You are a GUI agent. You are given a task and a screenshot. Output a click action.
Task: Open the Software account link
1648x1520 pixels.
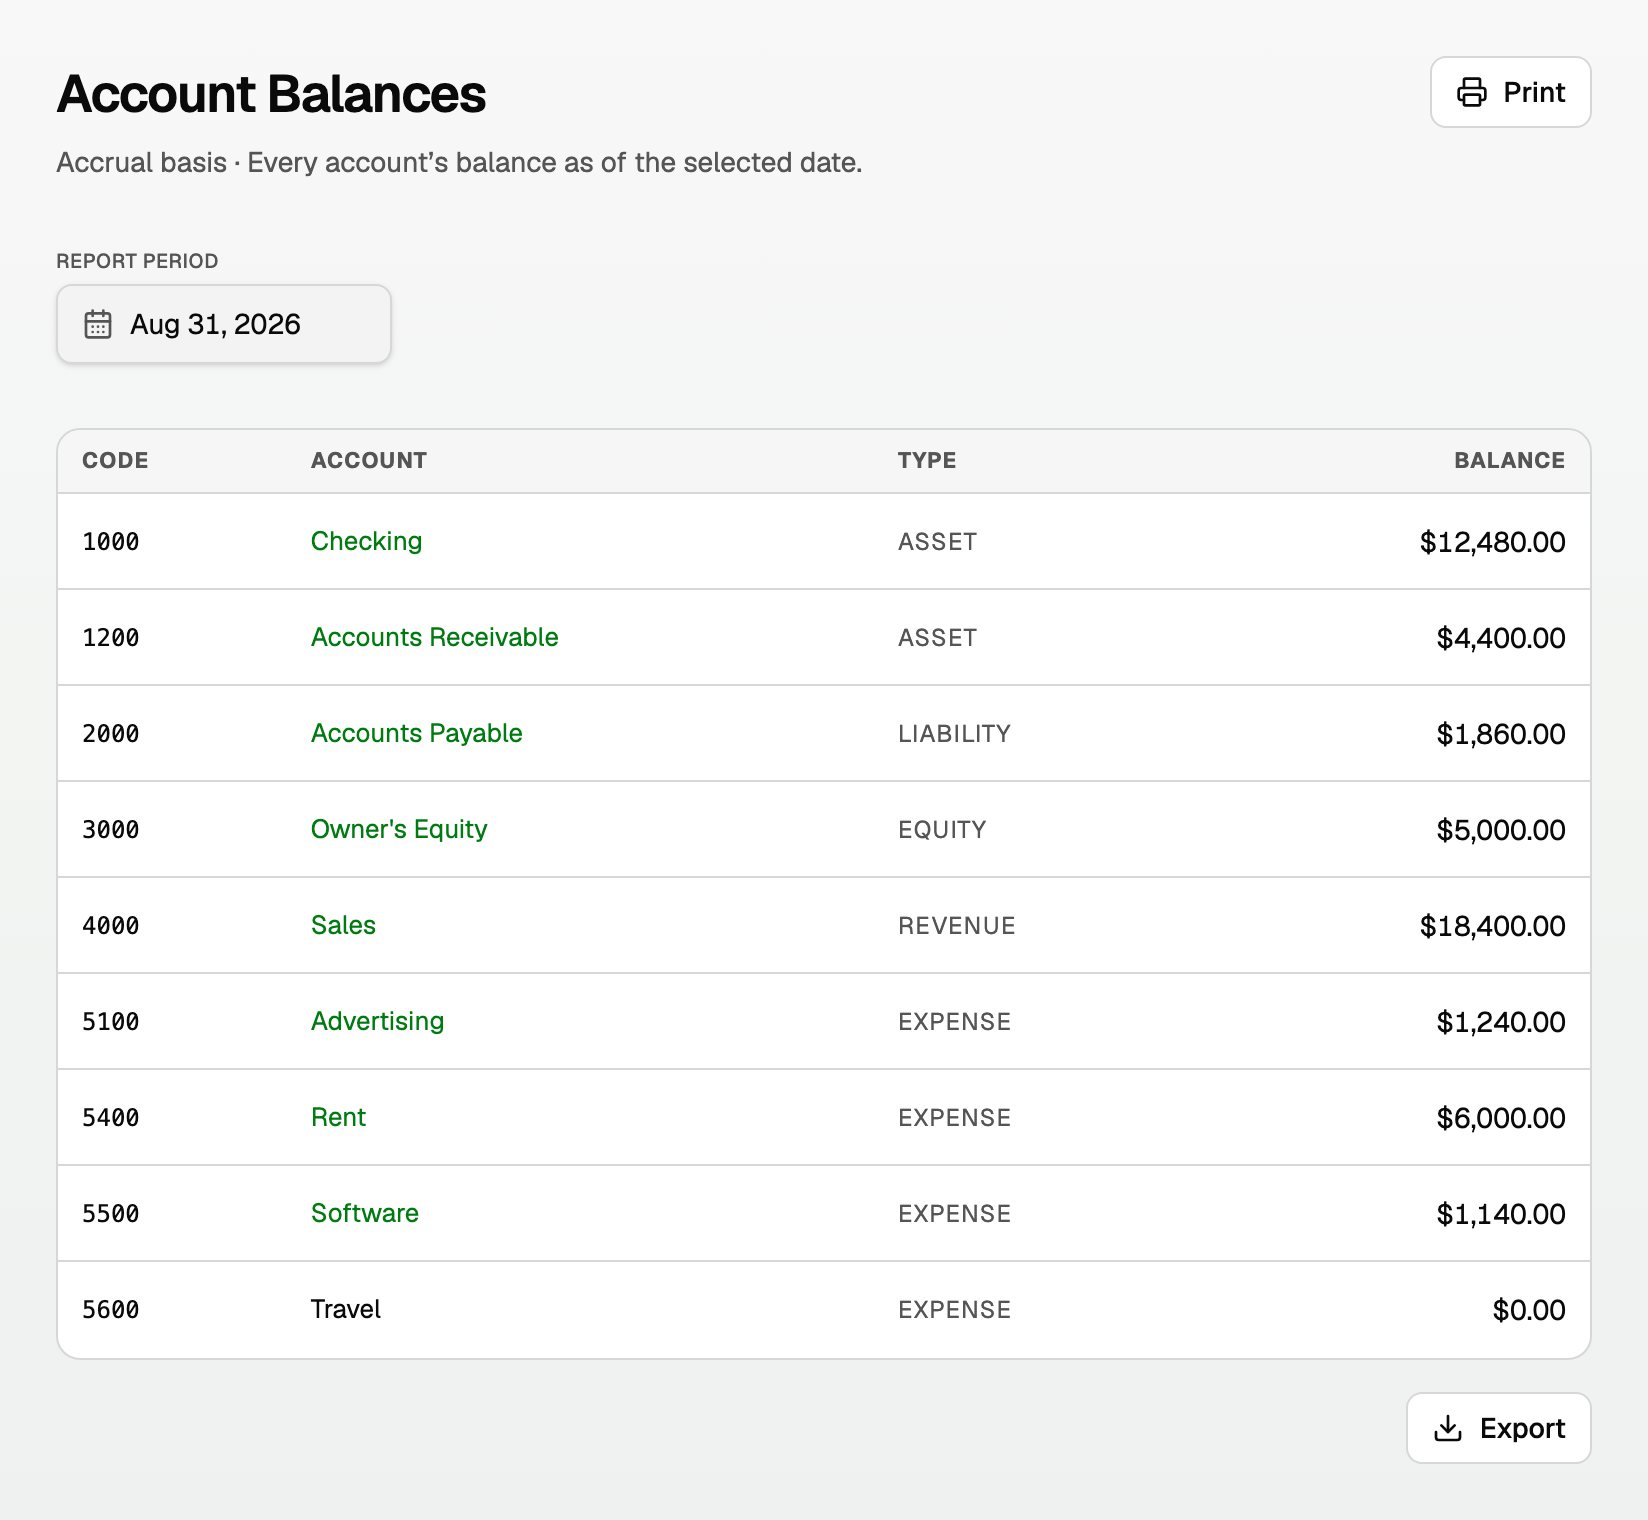(364, 1213)
